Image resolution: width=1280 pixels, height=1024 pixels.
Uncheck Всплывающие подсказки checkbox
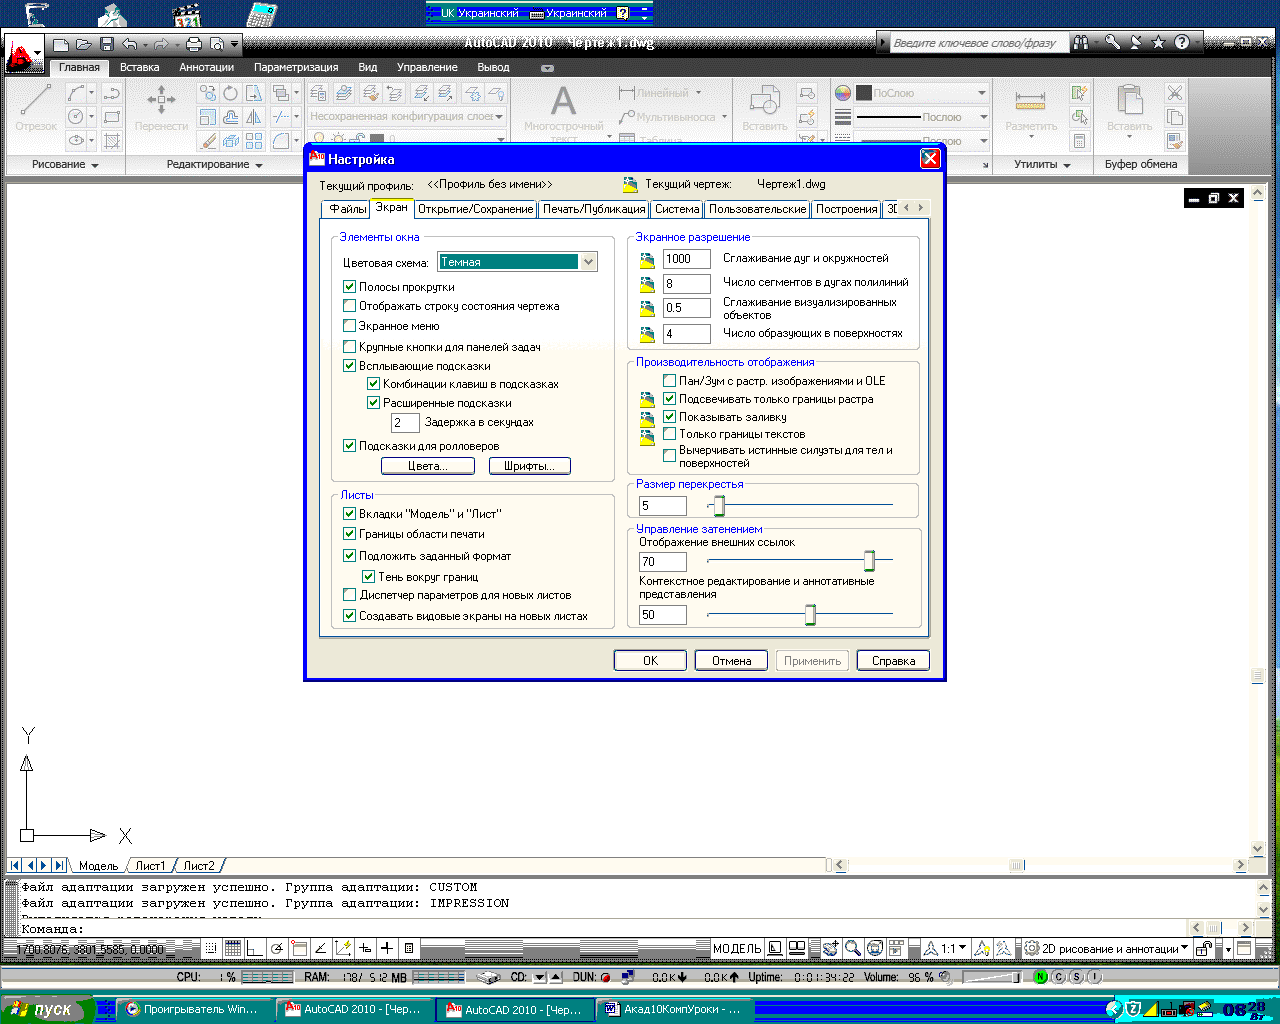349,366
